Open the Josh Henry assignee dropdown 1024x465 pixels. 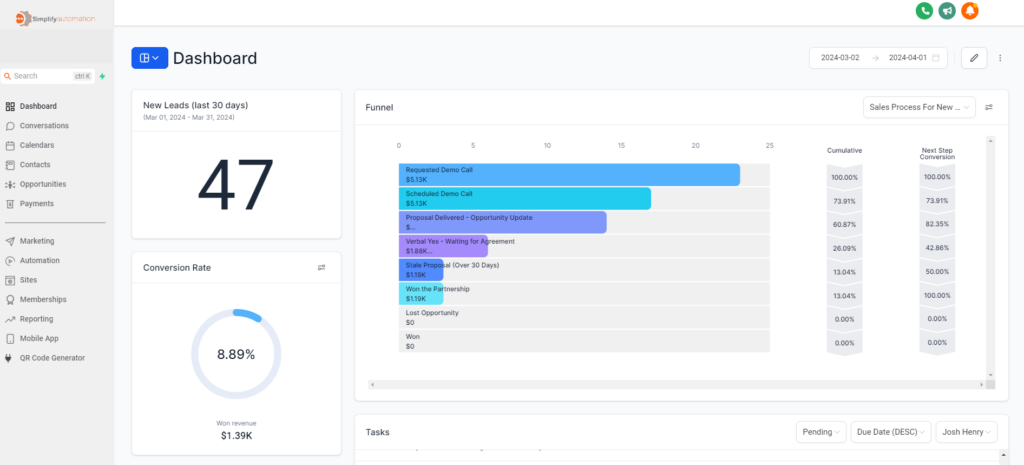tap(966, 432)
